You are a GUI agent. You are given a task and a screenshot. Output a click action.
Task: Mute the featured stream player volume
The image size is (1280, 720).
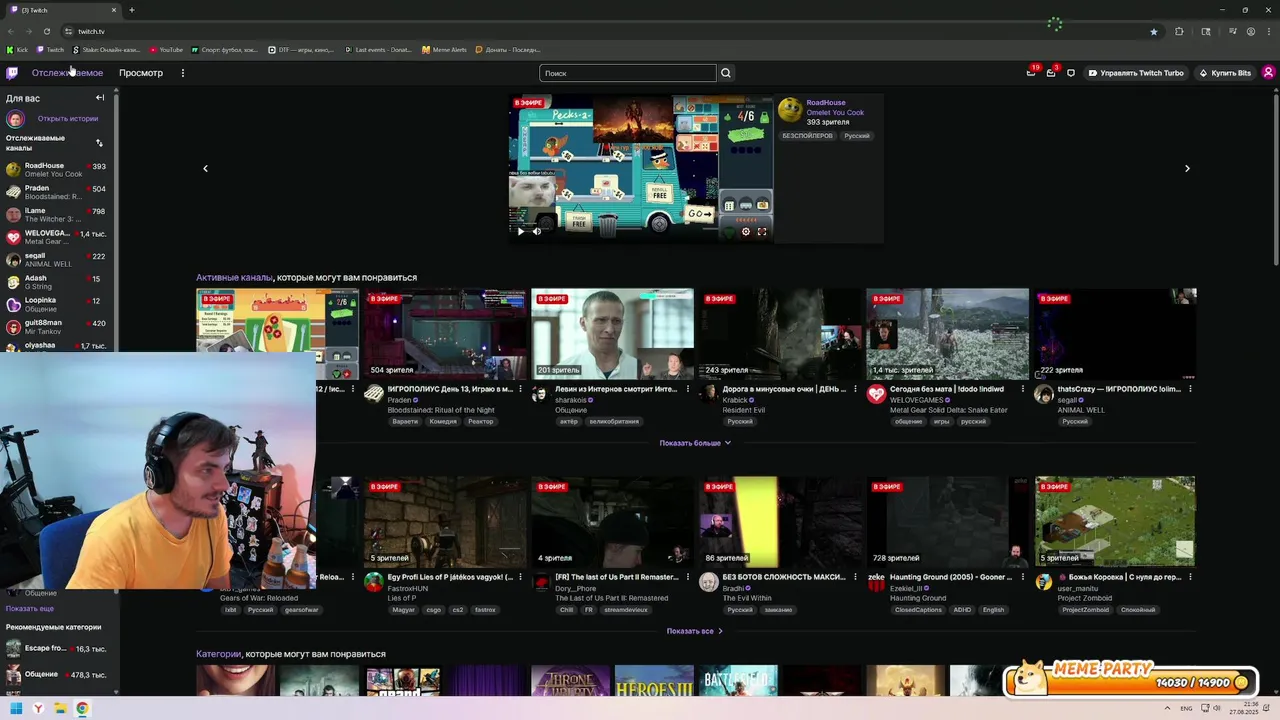click(537, 231)
